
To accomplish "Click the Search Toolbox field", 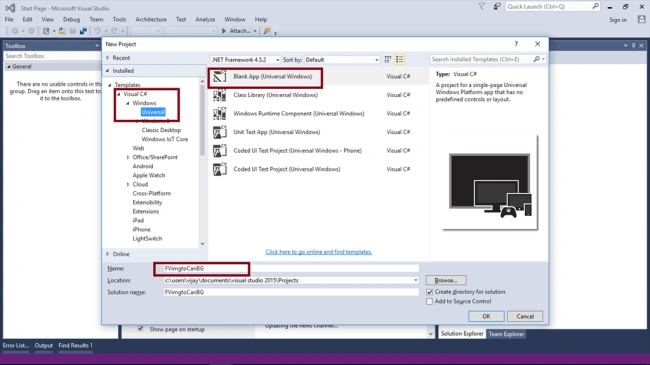I will click(x=51, y=56).
